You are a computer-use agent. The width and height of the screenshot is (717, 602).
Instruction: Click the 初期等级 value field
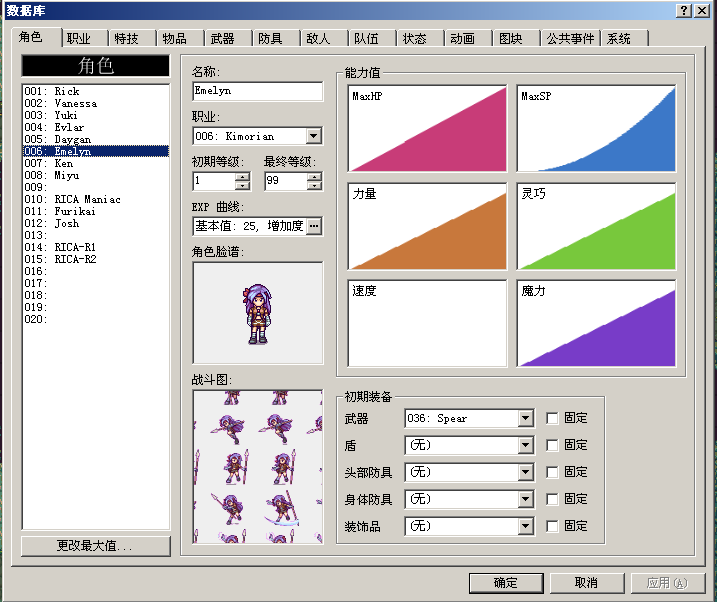[214, 181]
